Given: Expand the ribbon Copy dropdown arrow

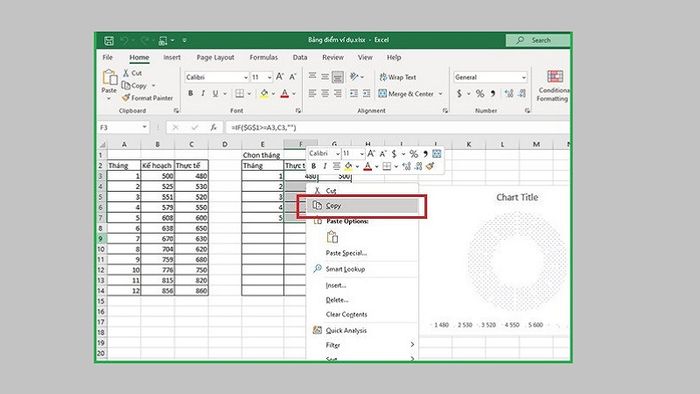Looking at the screenshot, I should point(154,85).
